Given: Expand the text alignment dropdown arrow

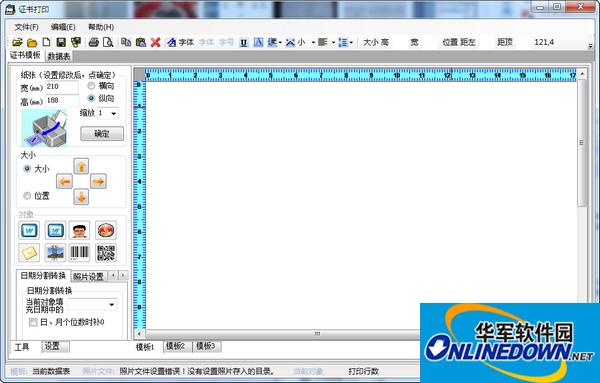Looking at the screenshot, I should 333,42.
